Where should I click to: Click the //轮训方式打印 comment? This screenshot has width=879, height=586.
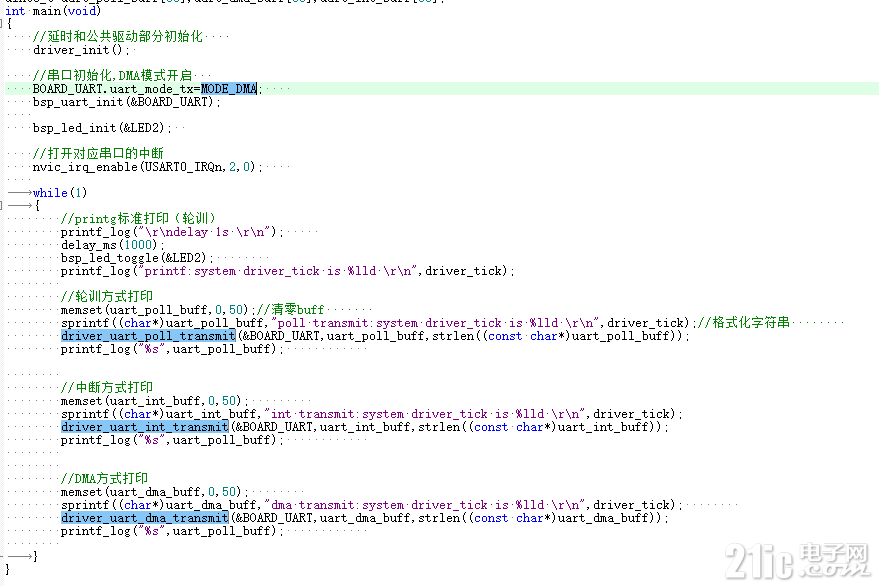click(107, 297)
